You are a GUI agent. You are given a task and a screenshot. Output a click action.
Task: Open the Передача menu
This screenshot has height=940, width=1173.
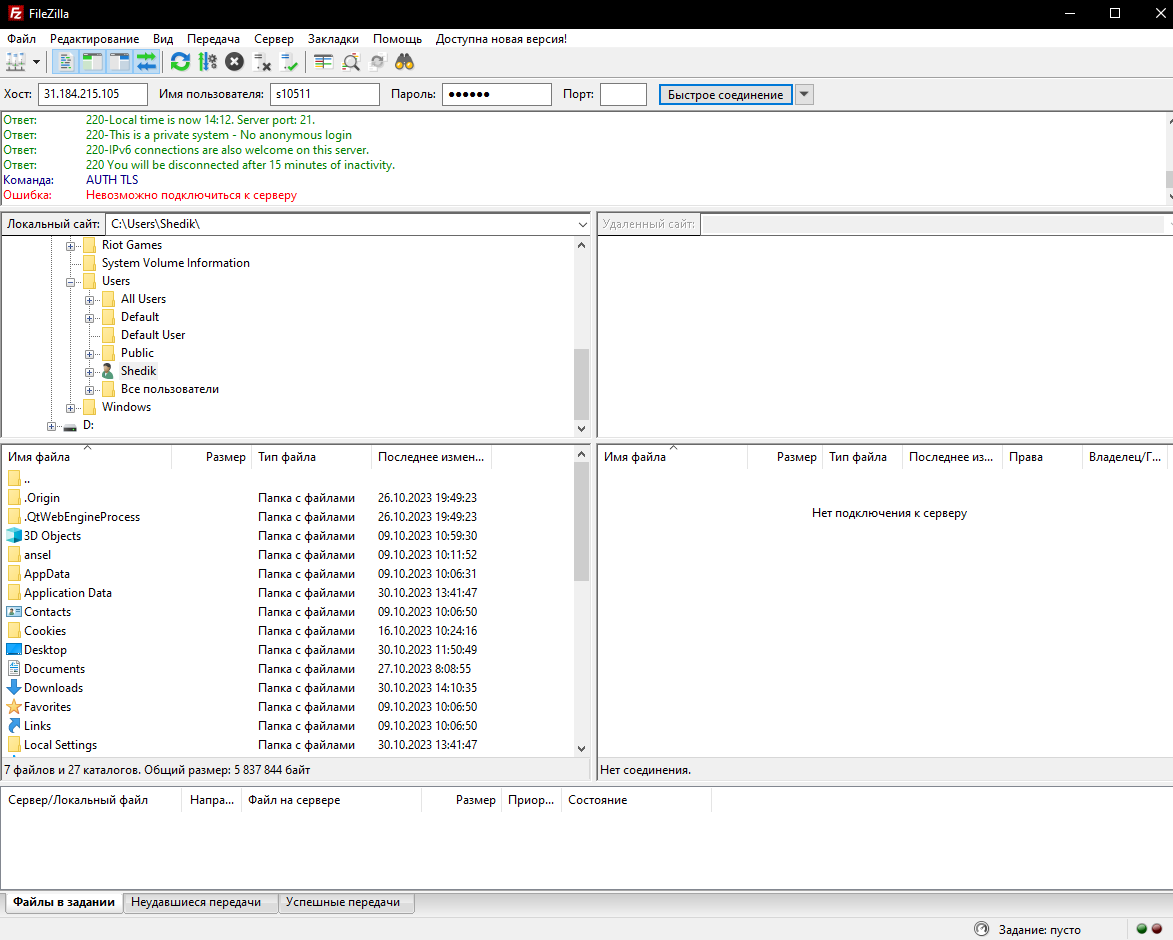213,39
